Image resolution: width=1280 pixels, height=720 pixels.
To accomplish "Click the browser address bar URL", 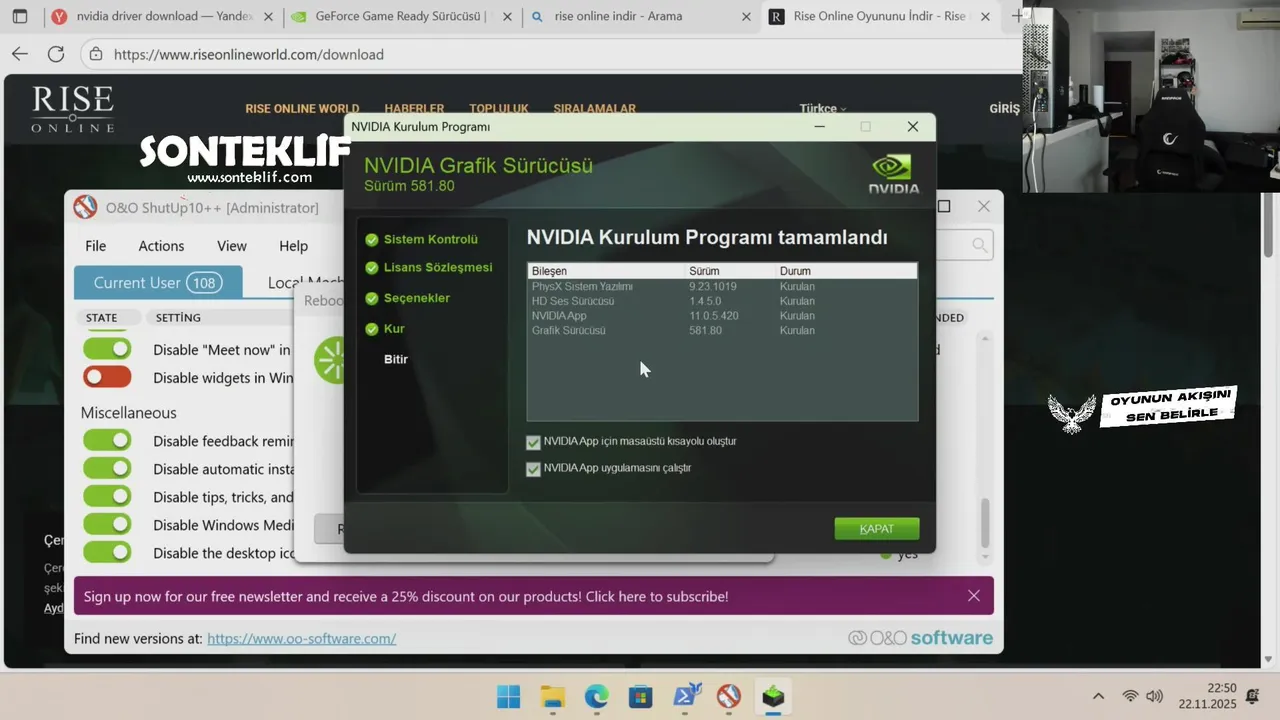I will click(249, 55).
